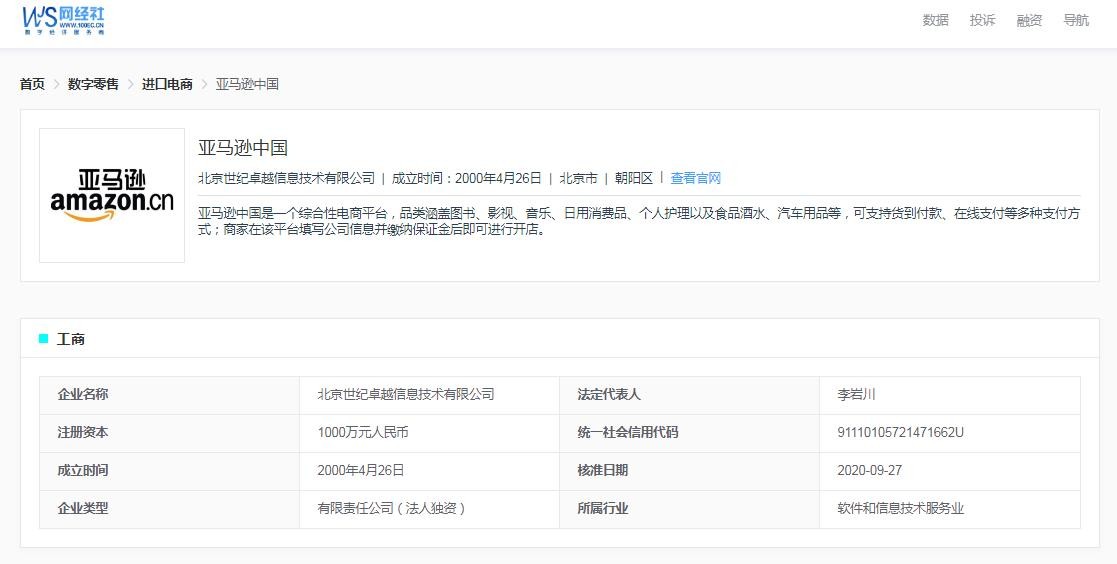
Task: Click the 网经社 site logo
Action: pos(64,20)
